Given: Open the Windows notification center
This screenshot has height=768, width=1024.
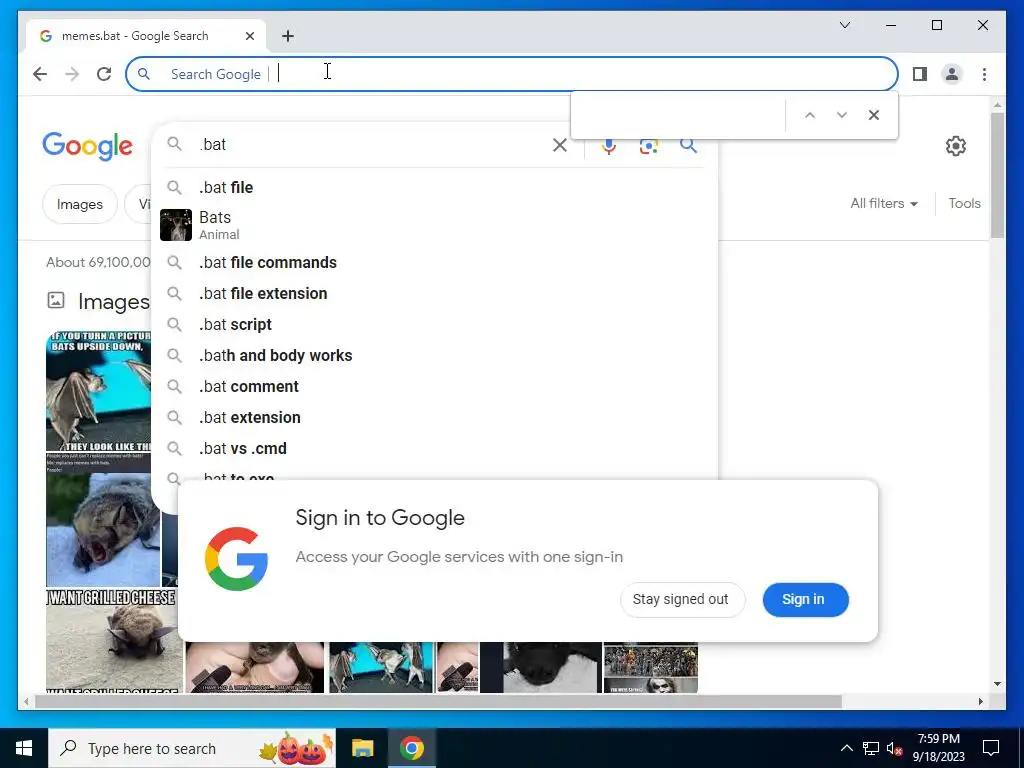Looking at the screenshot, I should point(991,748).
